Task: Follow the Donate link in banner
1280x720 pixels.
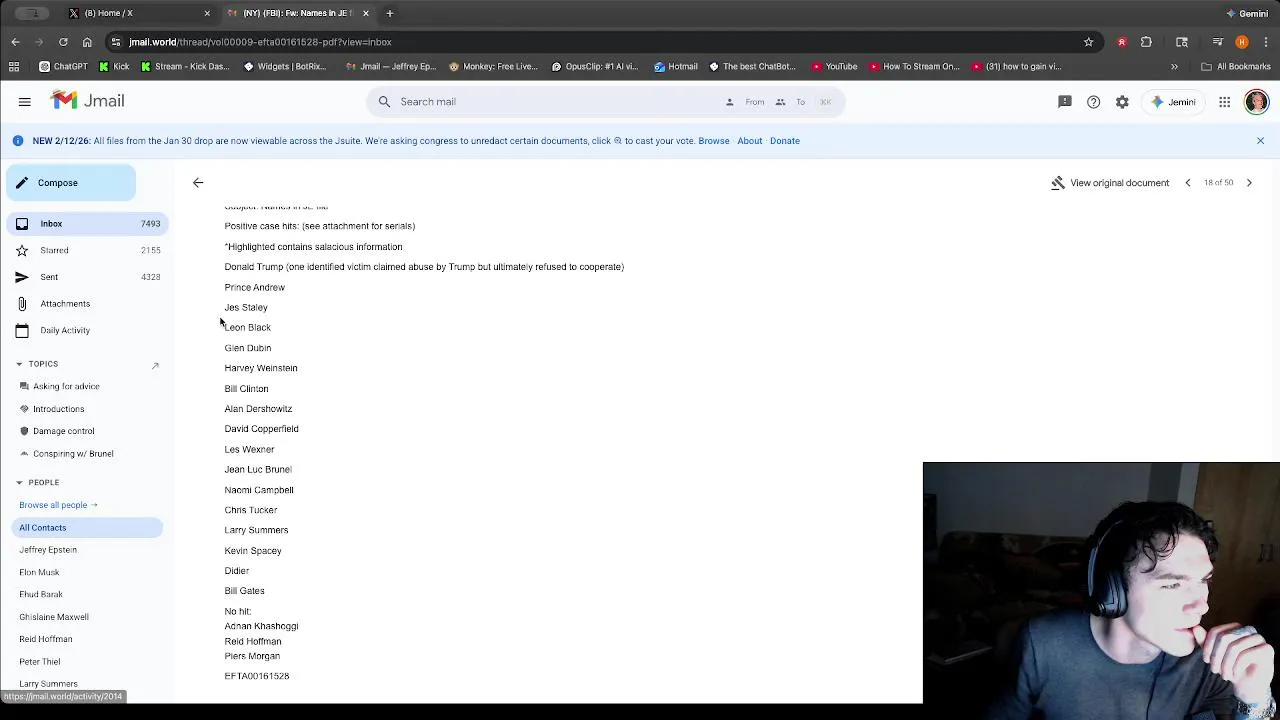Action: pyautogui.click(x=784, y=141)
